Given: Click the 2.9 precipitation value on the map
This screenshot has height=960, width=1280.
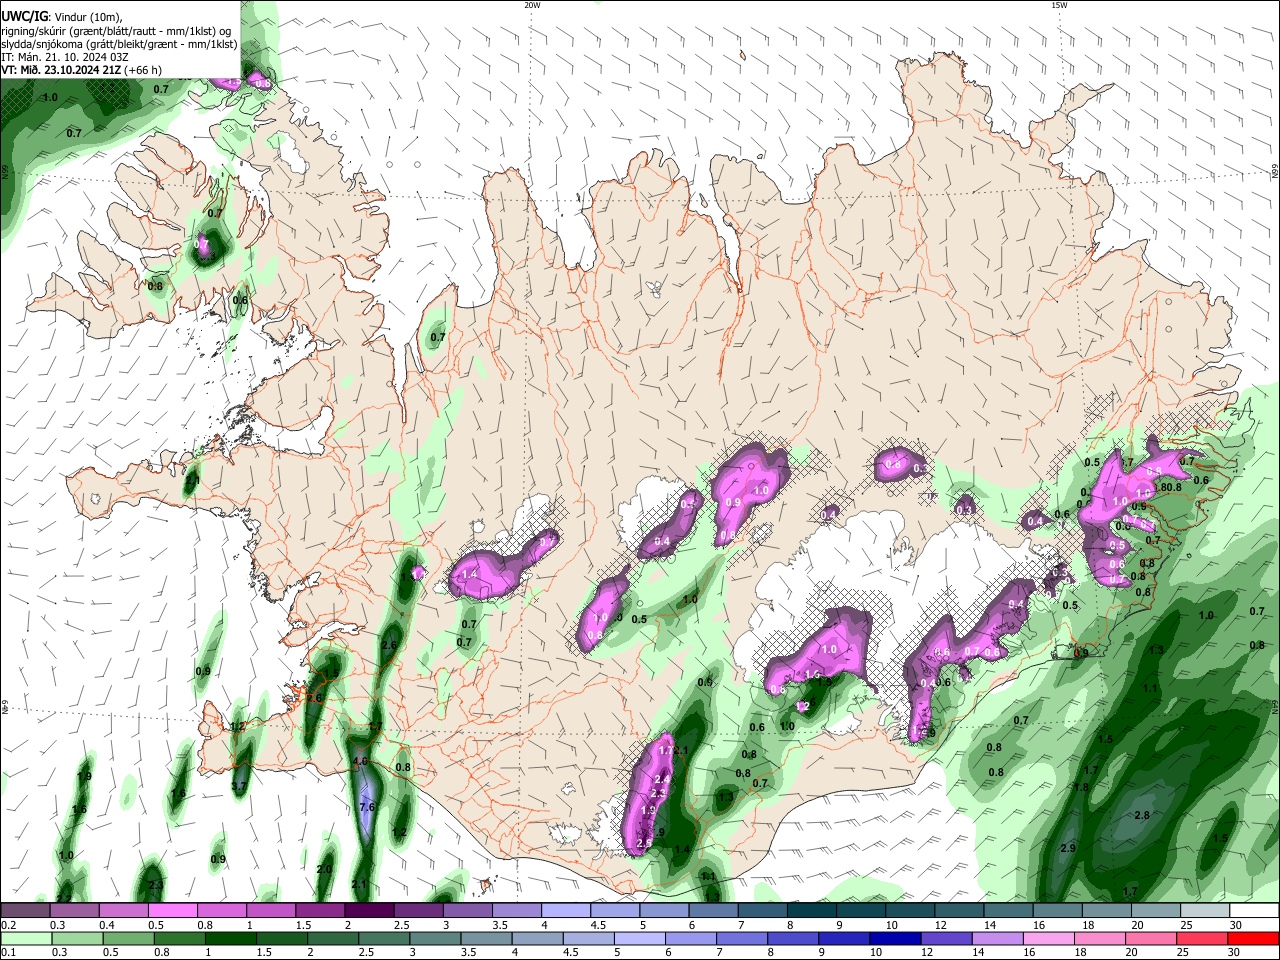Looking at the screenshot, I should tap(1067, 849).
